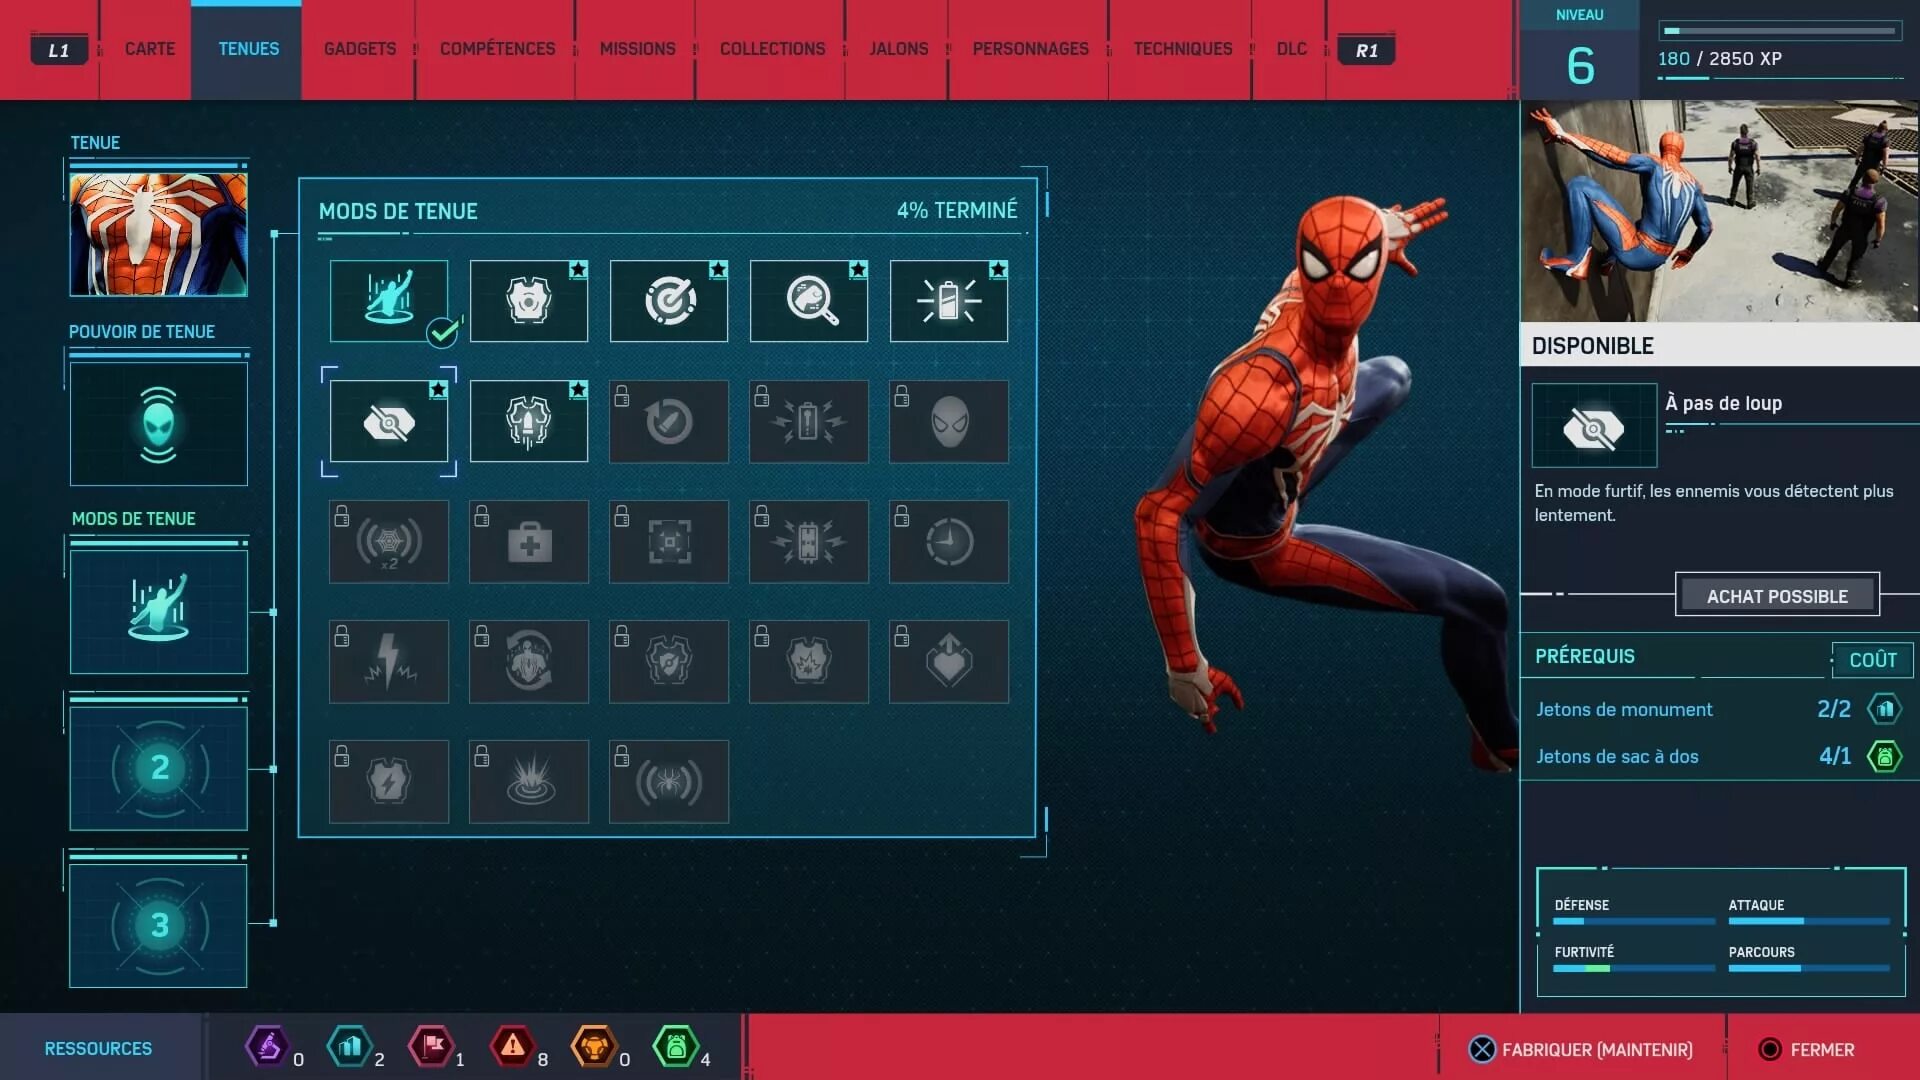Viewport: 1920px width, 1080px height.
Task: Click the R1 next-tab button
Action: pos(1366,50)
